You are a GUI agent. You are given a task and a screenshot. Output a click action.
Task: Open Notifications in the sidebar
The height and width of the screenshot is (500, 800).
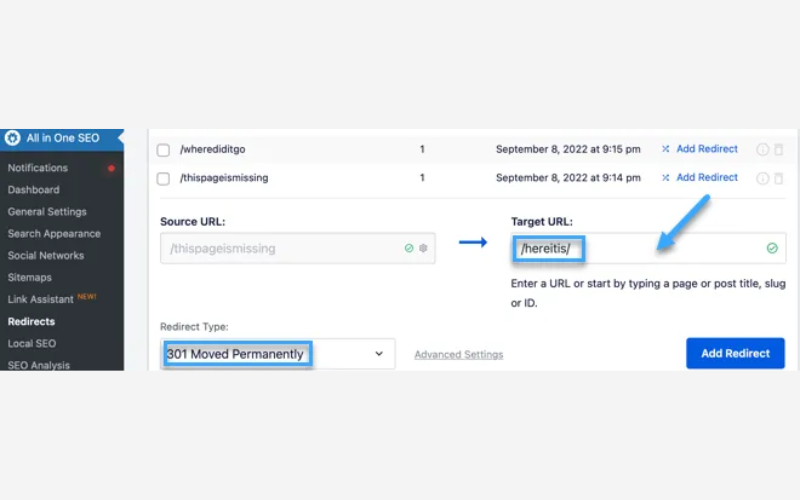(38, 168)
